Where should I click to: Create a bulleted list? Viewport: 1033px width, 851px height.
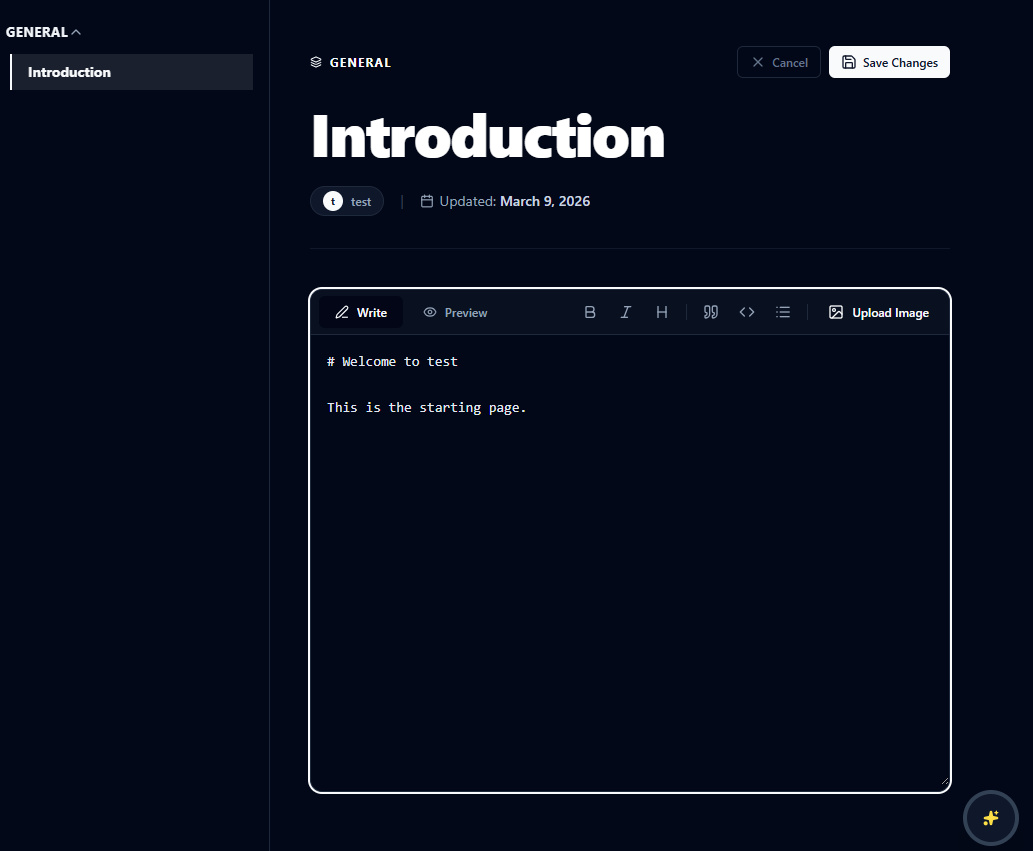(x=783, y=312)
